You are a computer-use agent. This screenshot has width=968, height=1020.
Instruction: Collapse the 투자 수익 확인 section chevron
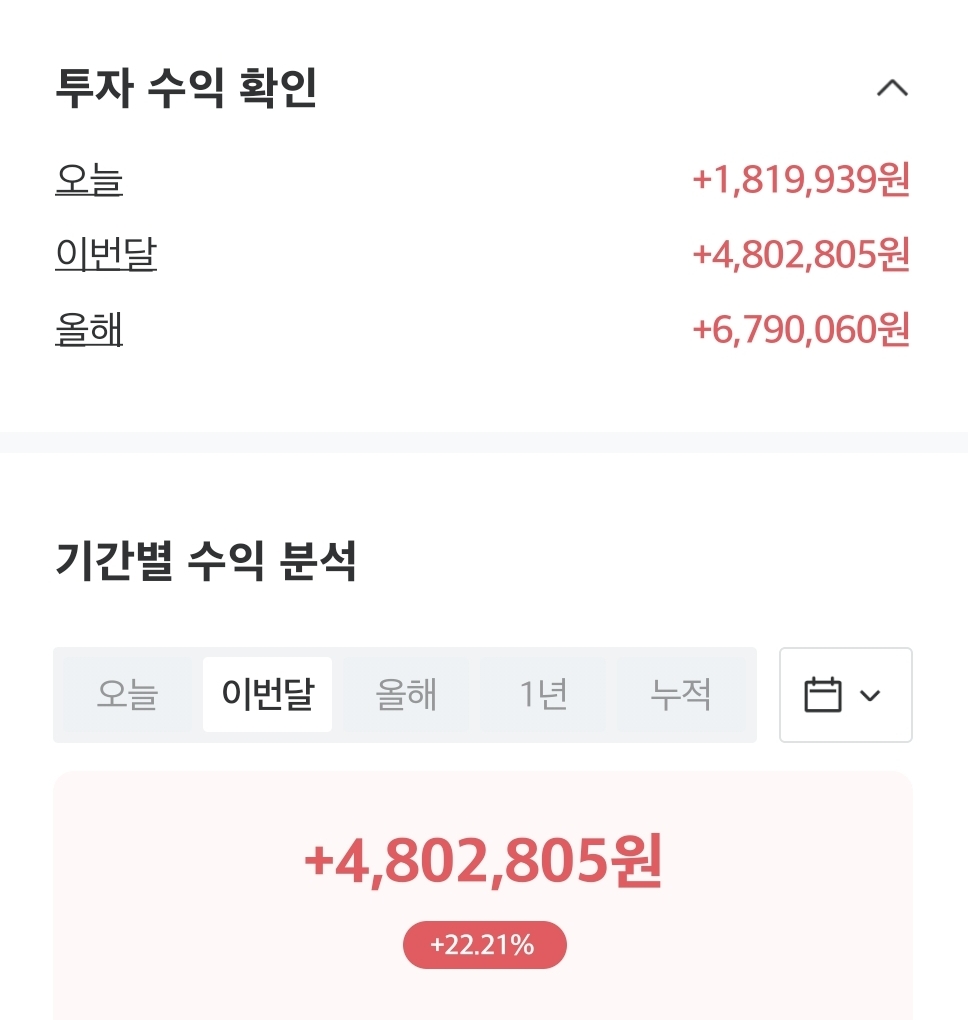892,89
